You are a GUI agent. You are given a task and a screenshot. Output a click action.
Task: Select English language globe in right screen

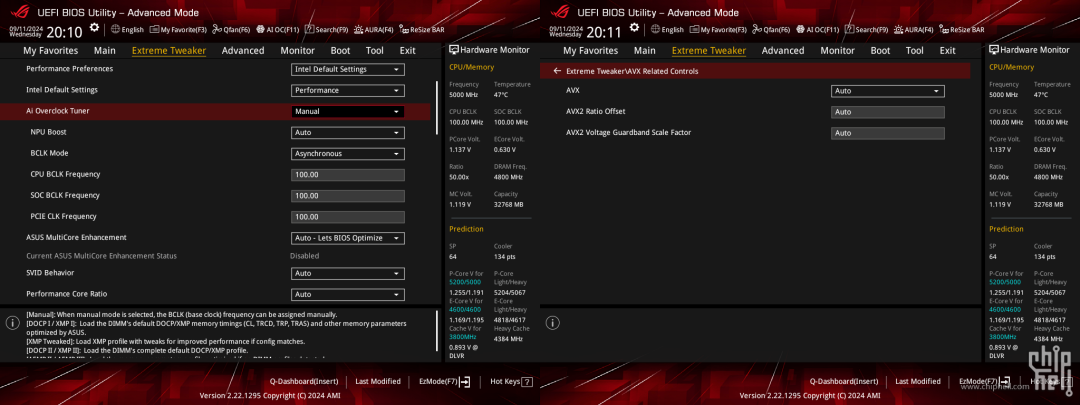coord(667,30)
